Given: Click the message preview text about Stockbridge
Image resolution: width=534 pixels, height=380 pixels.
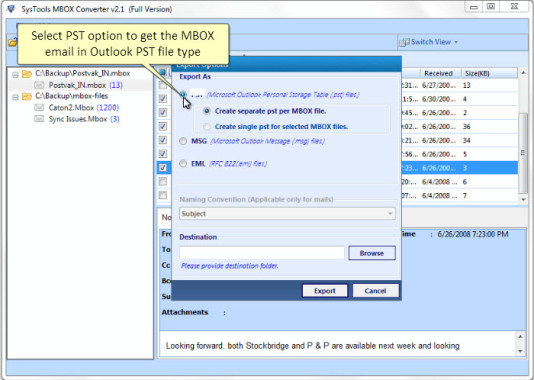Looking at the screenshot, I should pos(312,346).
